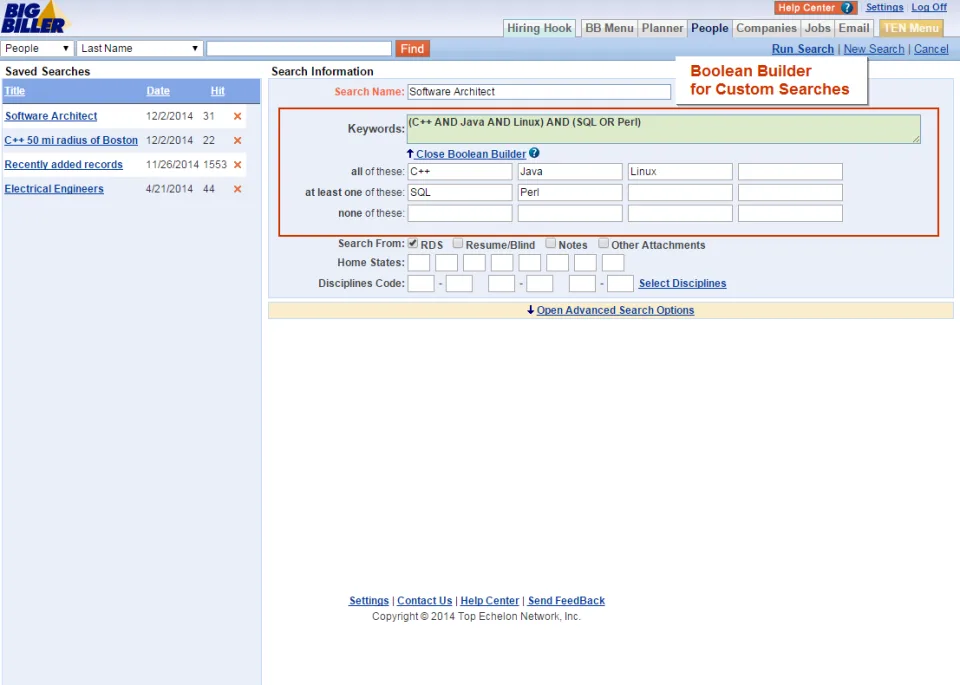
Task: Delete the C++ Boston radius saved search
Action: (x=238, y=141)
